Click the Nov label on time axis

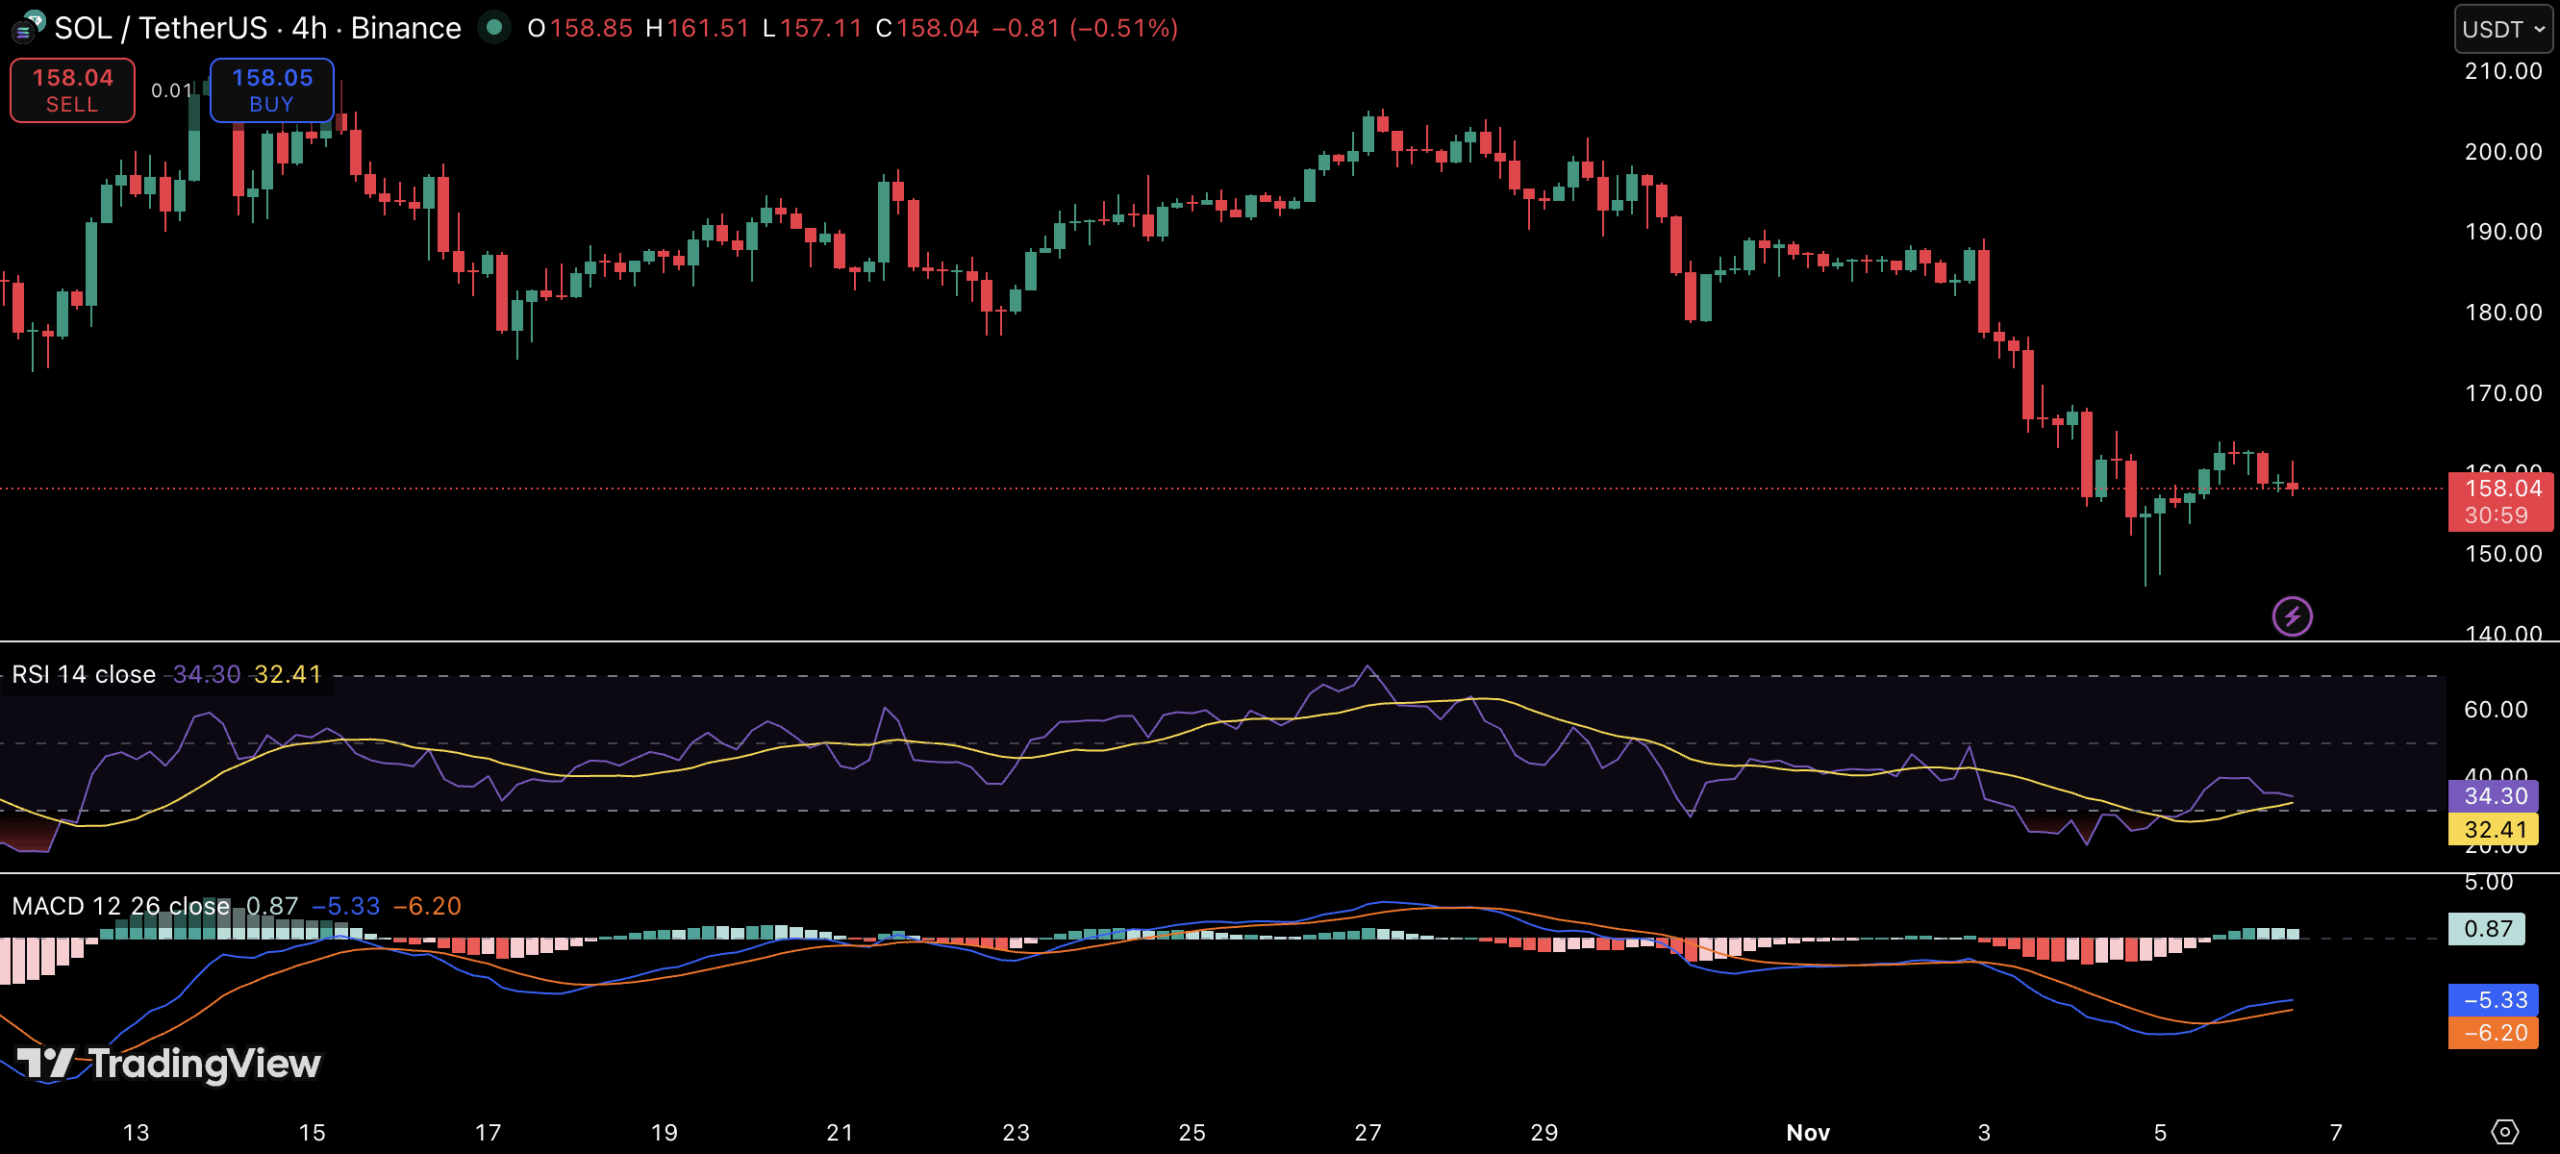pos(1807,1132)
